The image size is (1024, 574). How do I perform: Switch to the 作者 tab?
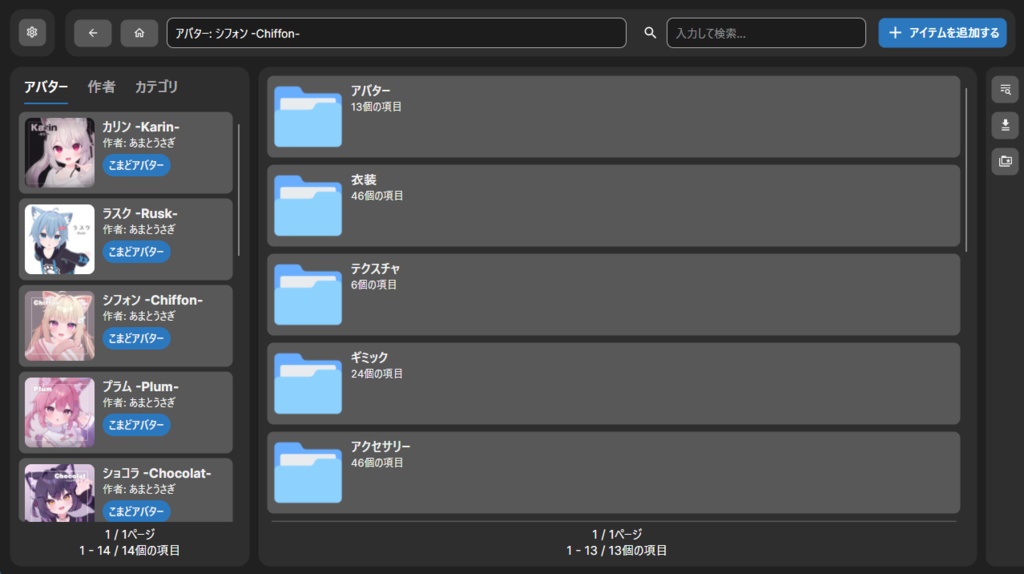[101, 87]
